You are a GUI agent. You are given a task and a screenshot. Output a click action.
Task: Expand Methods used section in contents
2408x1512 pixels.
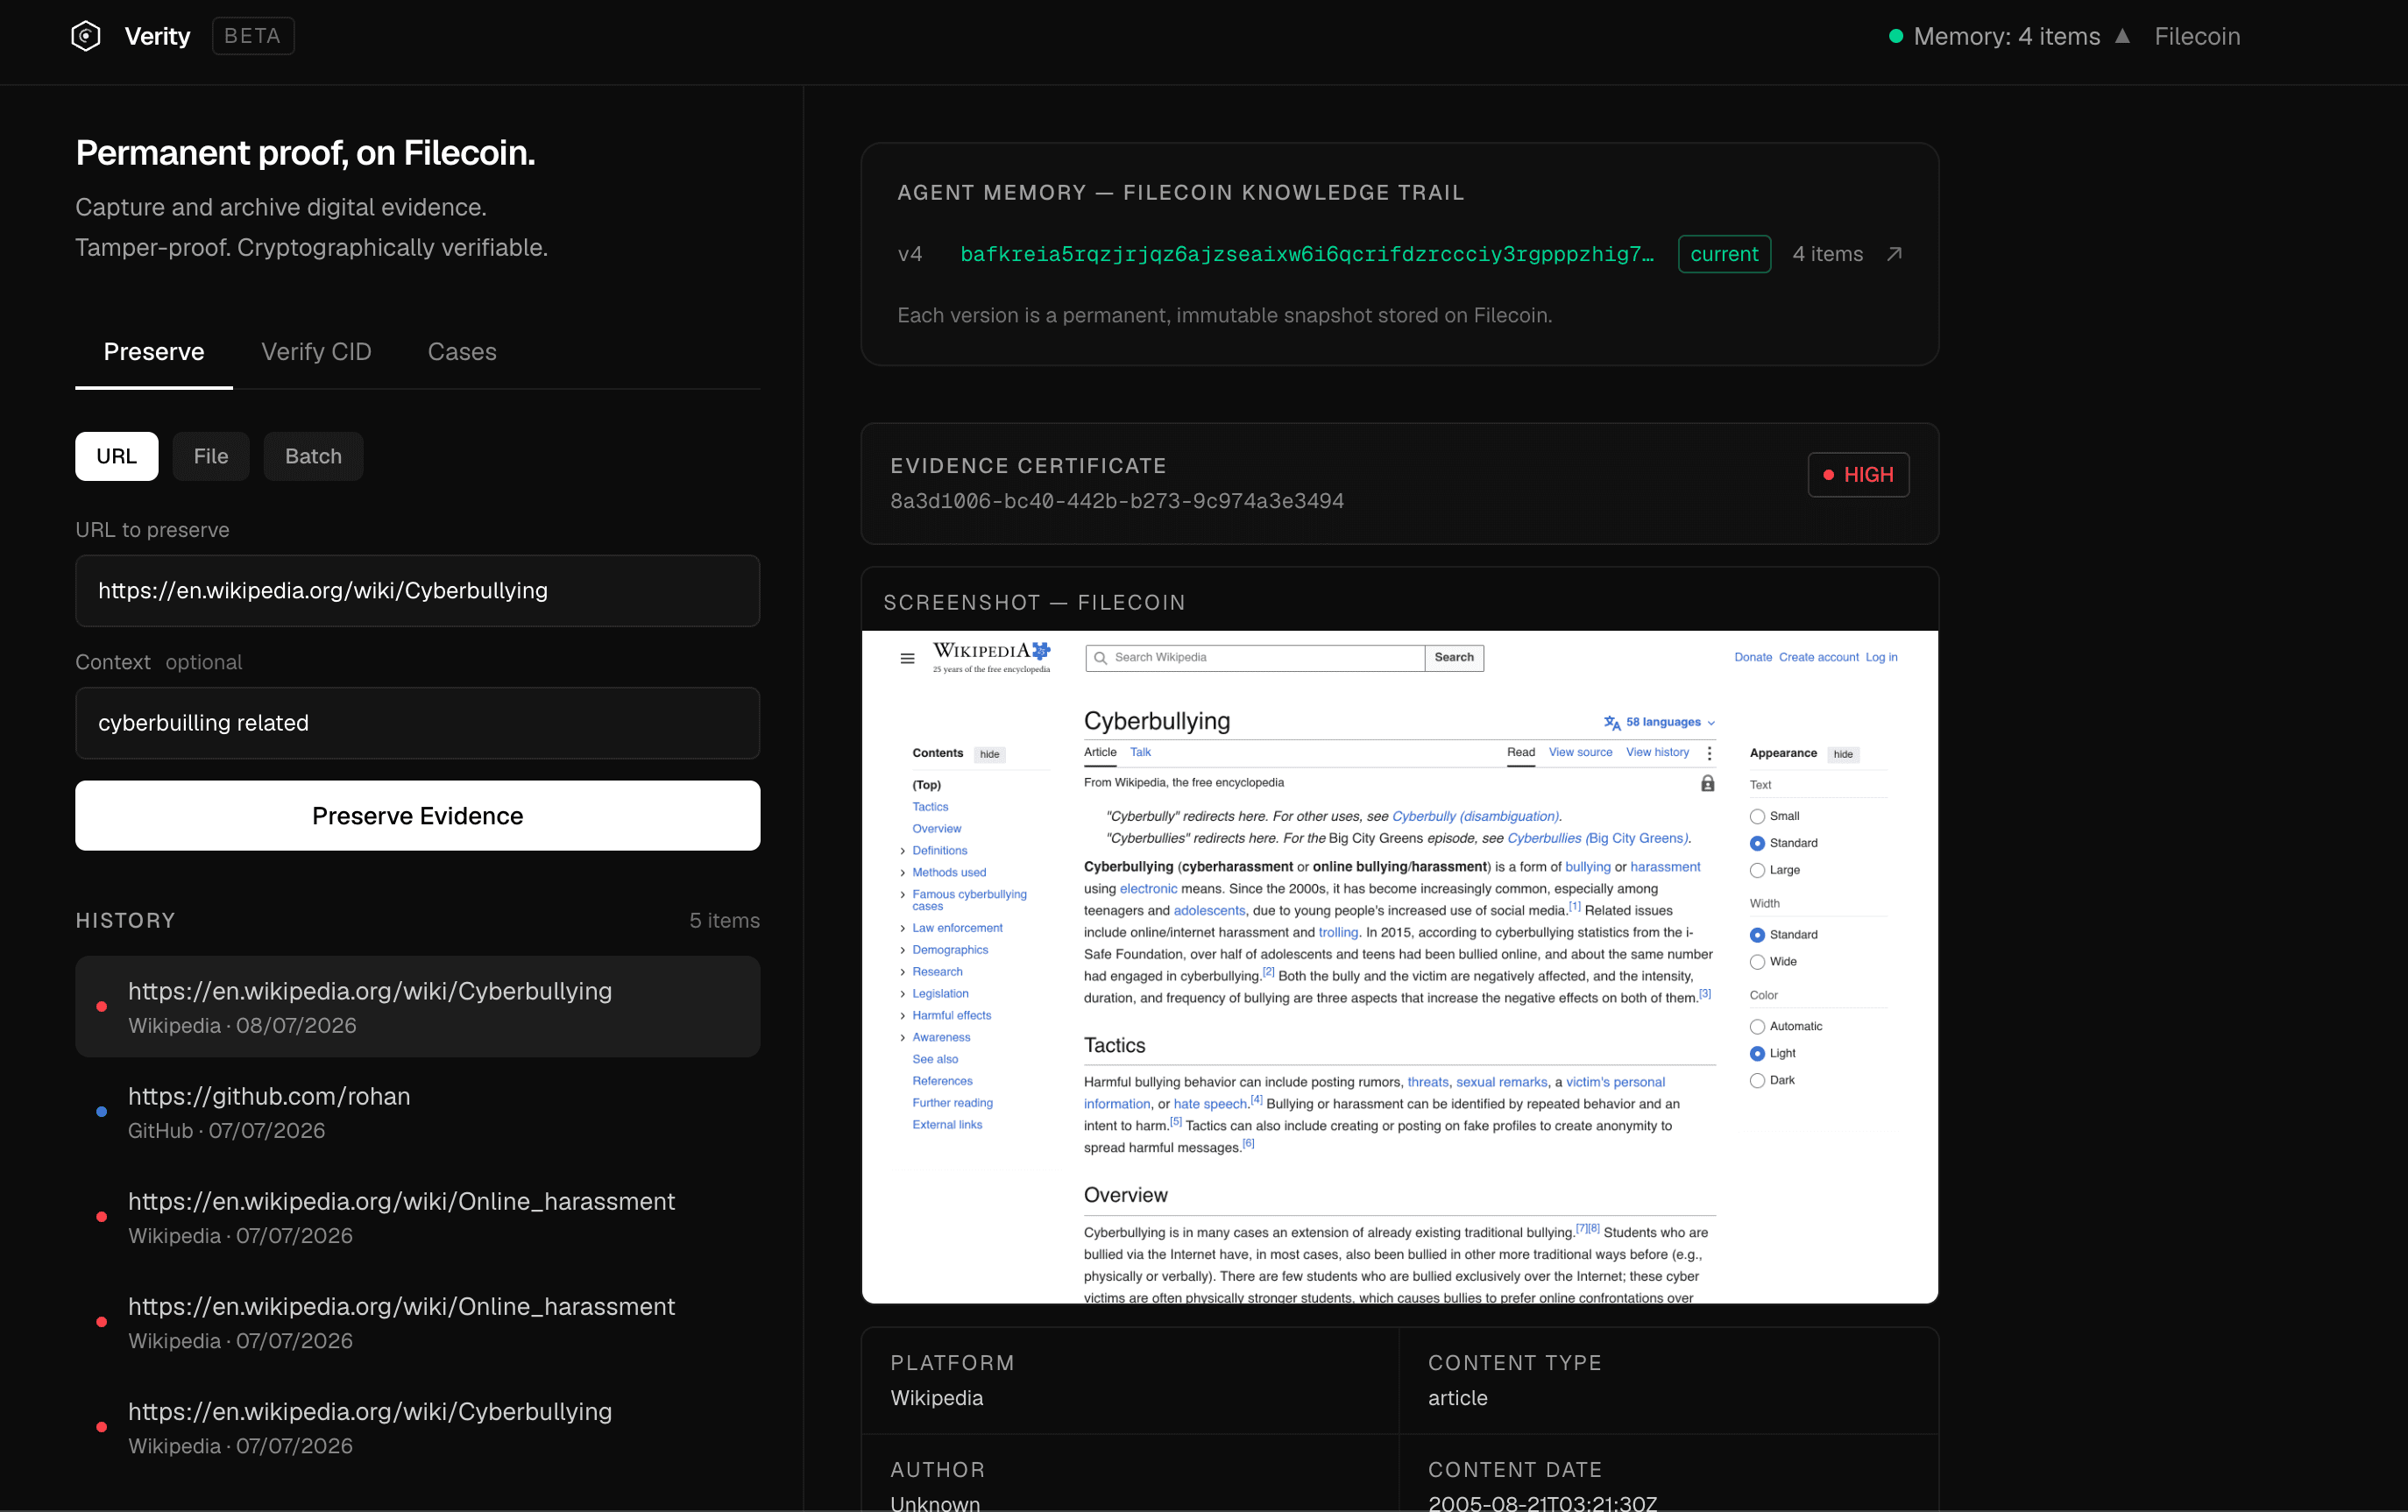coord(903,873)
